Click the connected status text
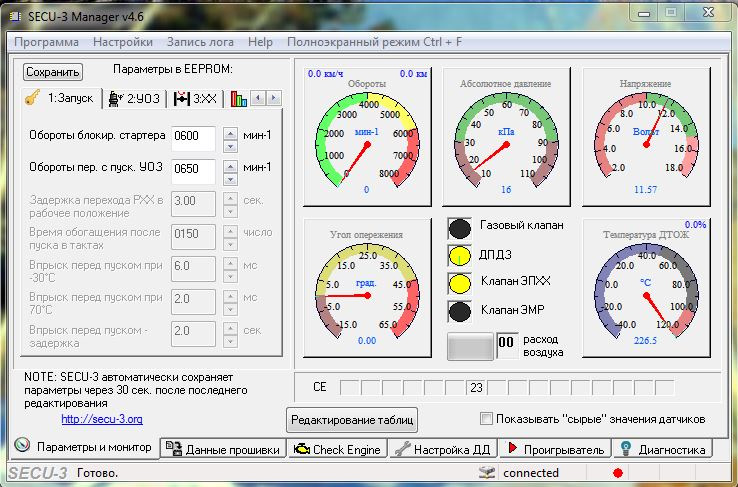 tap(531, 473)
